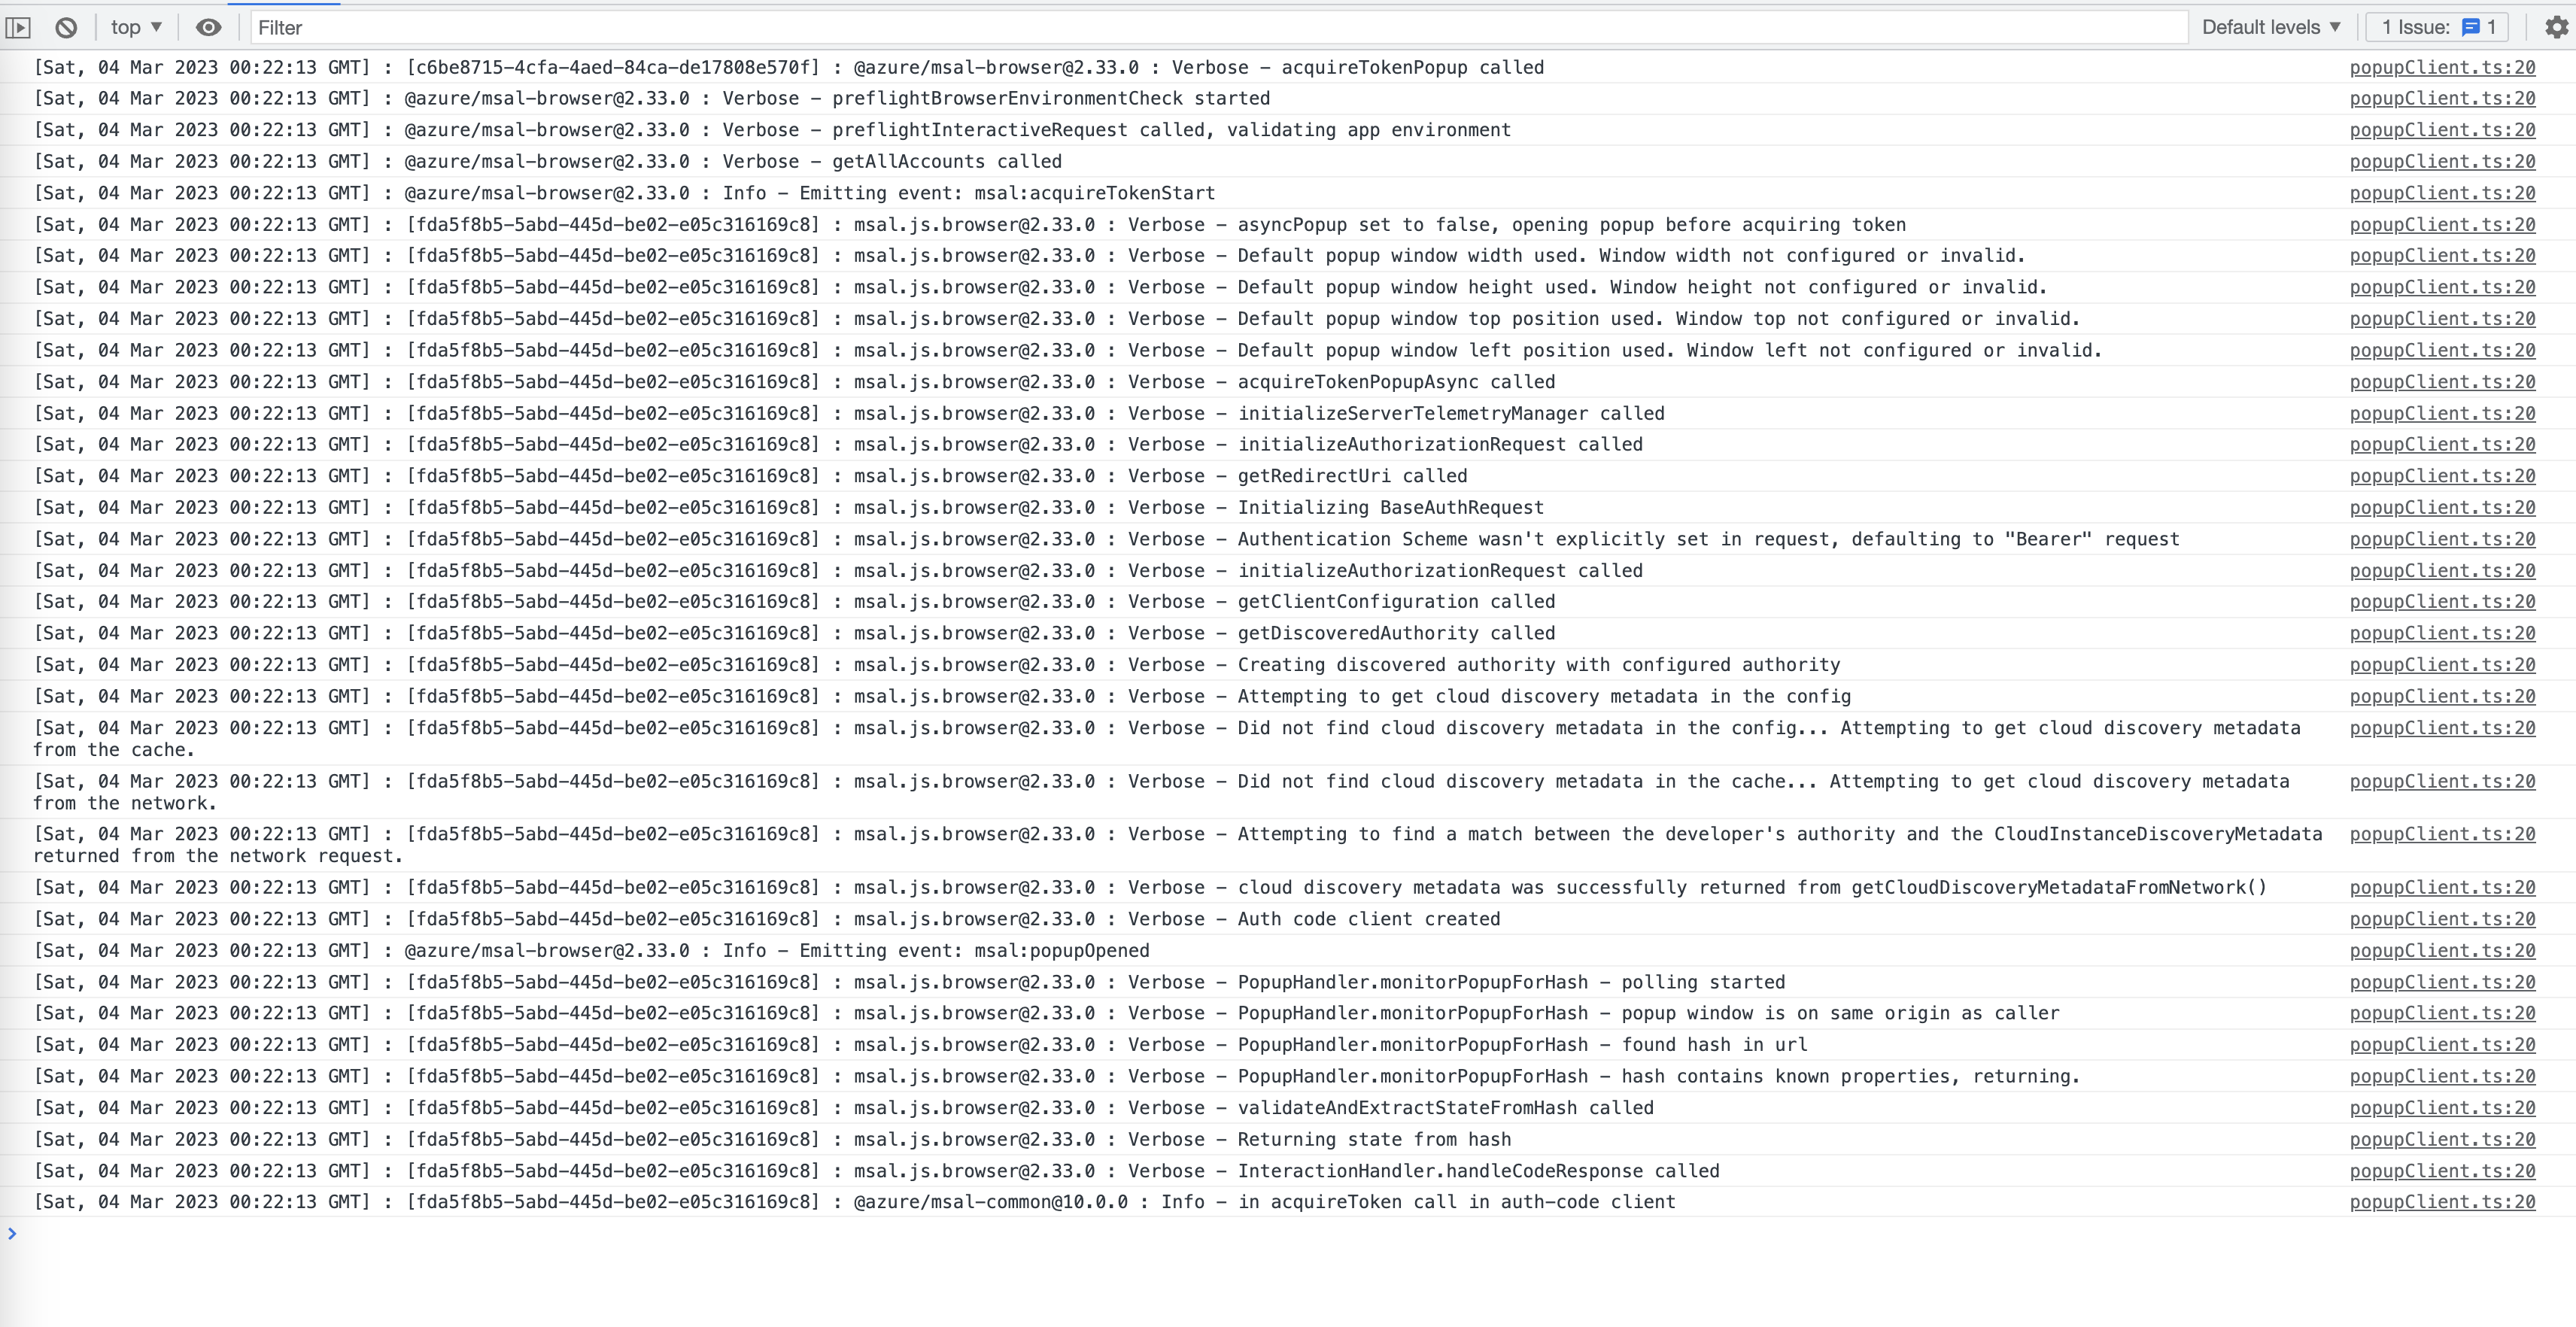The height and width of the screenshot is (1327, 2576).
Task: Open source link for msal:acquireTokenStart event log
Action: pos(2441,194)
